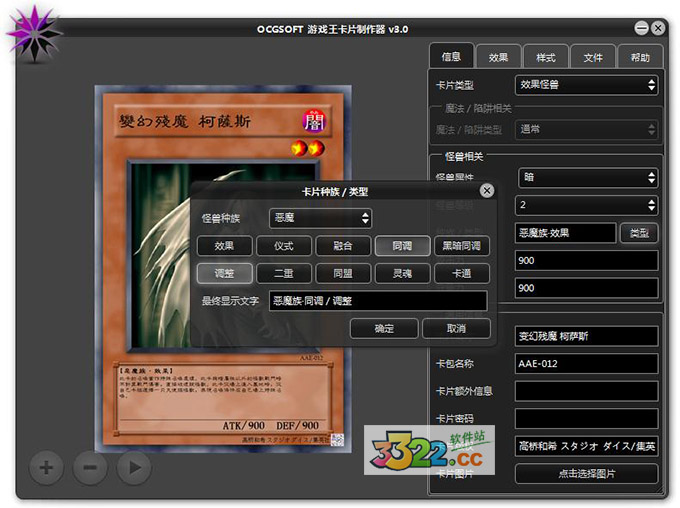
Task: Switch to the 文件 tab
Action: [x=593, y=57]
